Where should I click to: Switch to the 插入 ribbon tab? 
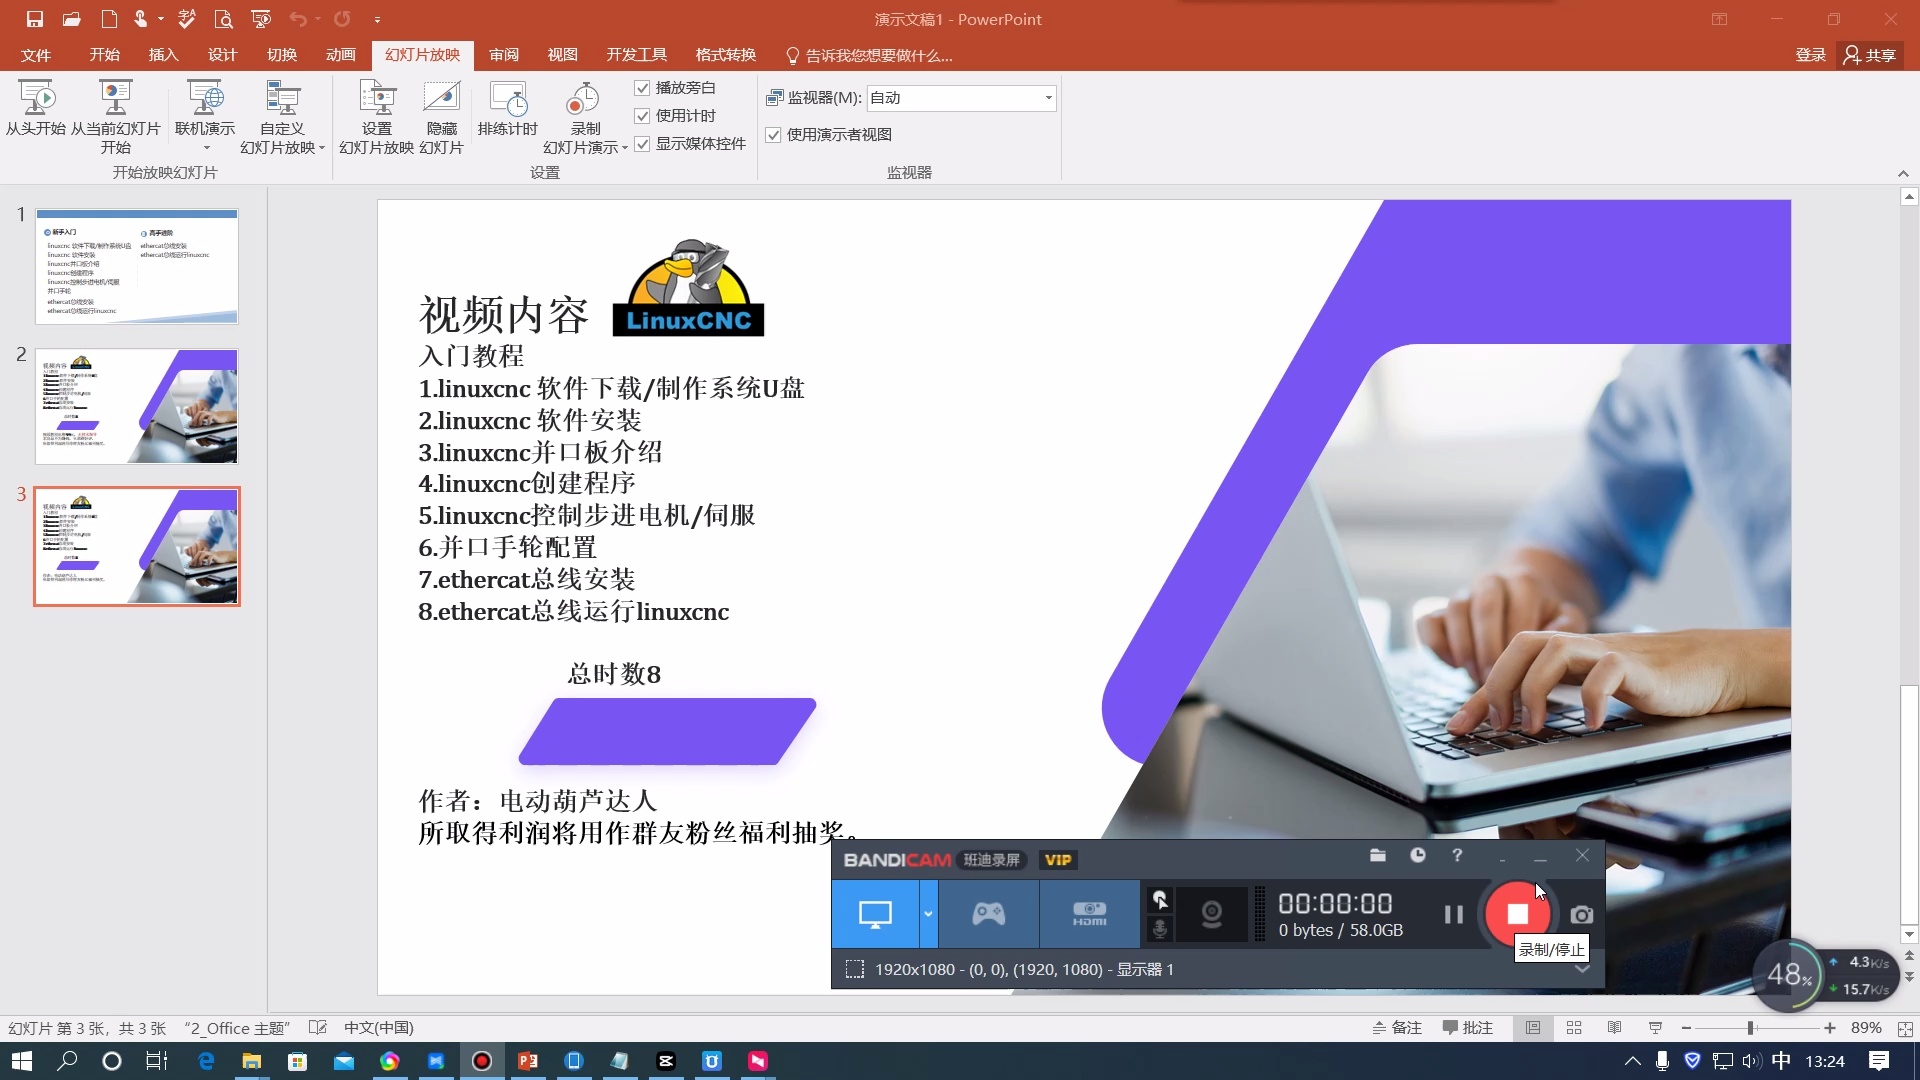pos(163,55)
